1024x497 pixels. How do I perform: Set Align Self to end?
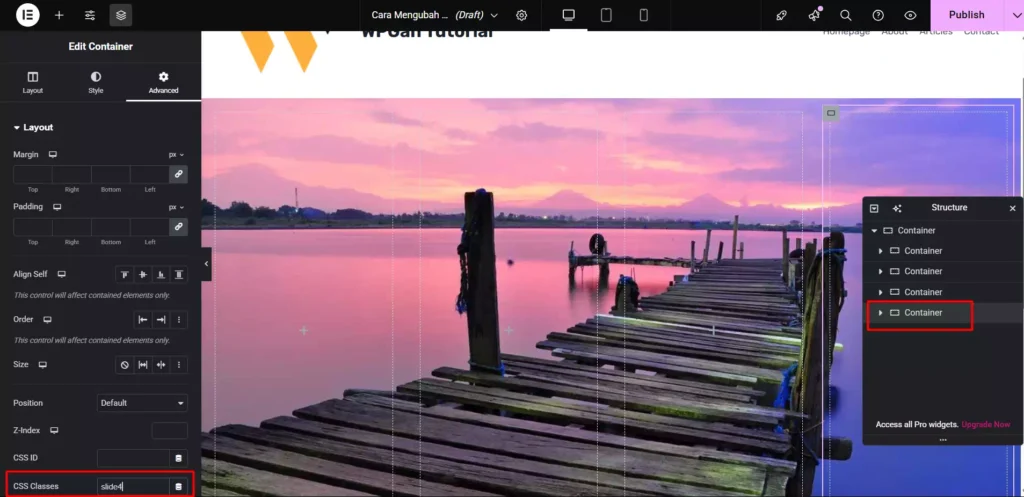tap(161, 275)
